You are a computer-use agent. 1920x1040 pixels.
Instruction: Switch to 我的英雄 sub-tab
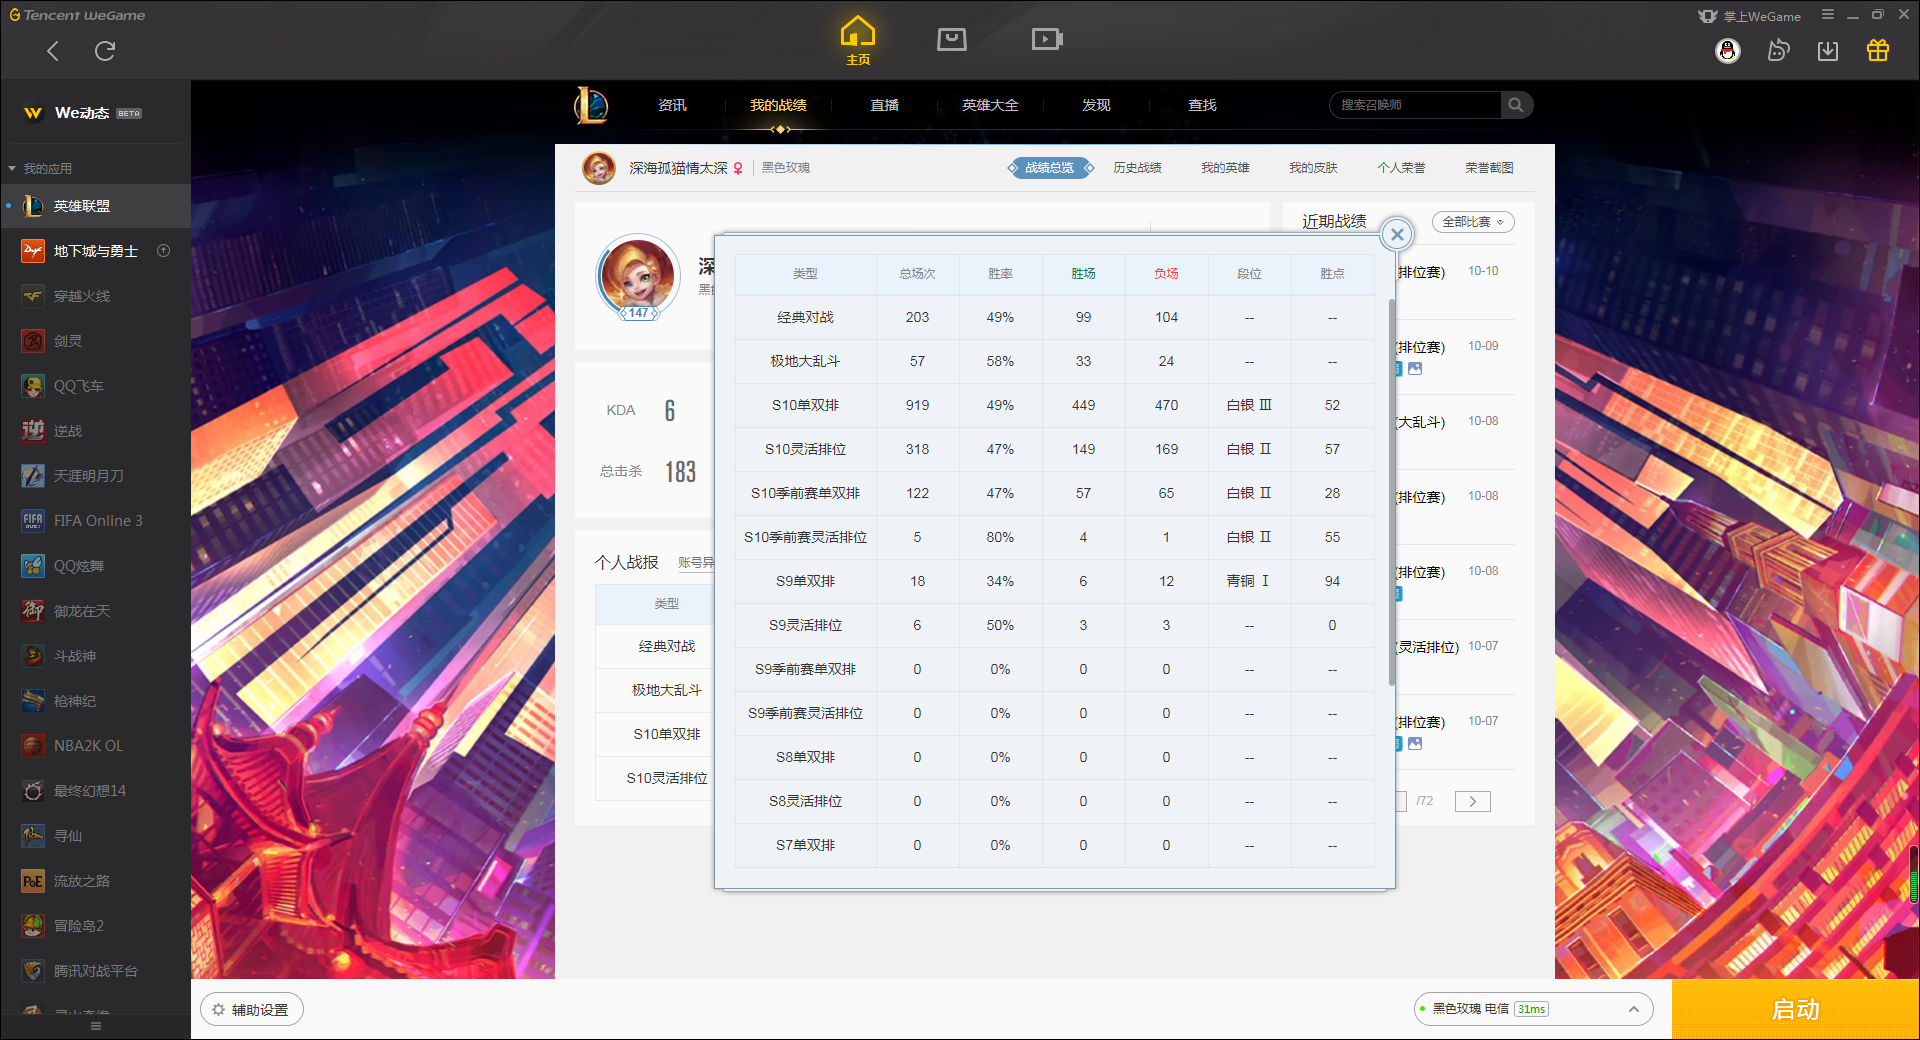[x=1225, y=168]
